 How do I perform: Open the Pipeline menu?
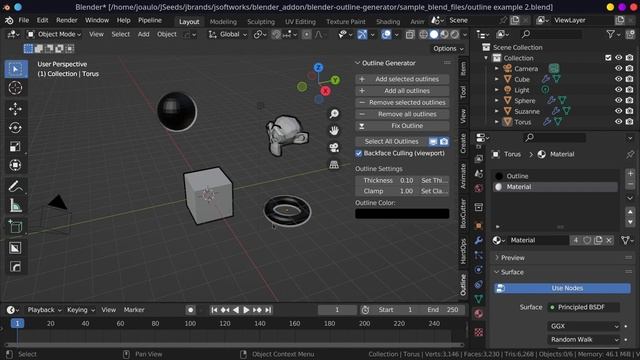pyautogui.click(x=149, y=20)
